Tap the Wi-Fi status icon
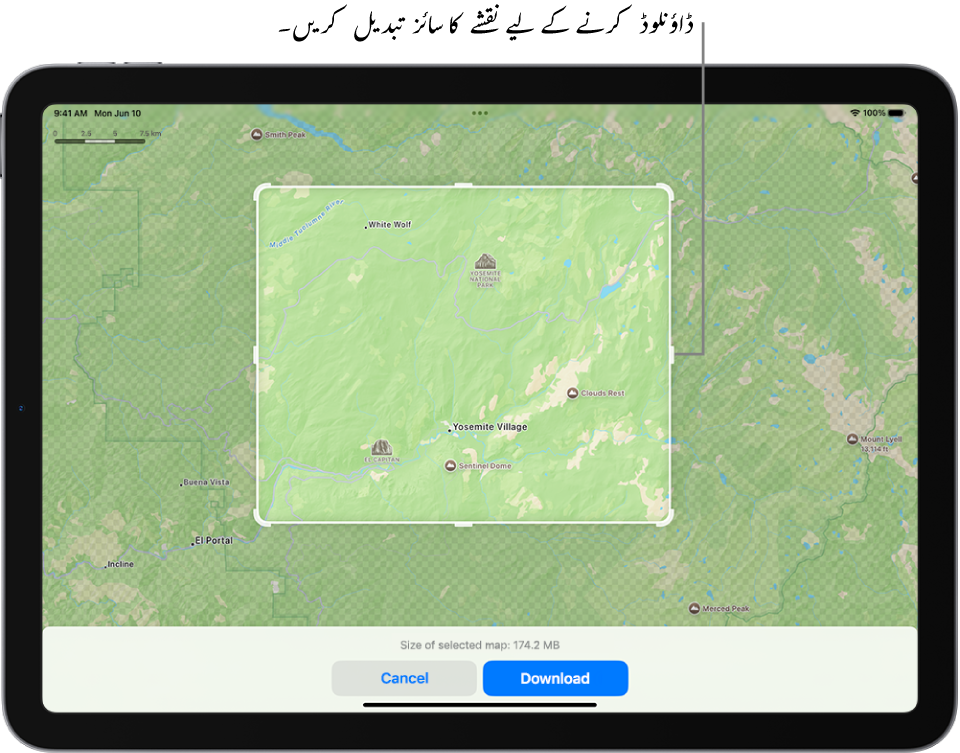This screenshot has height=753, width=960. pos(855,113)
